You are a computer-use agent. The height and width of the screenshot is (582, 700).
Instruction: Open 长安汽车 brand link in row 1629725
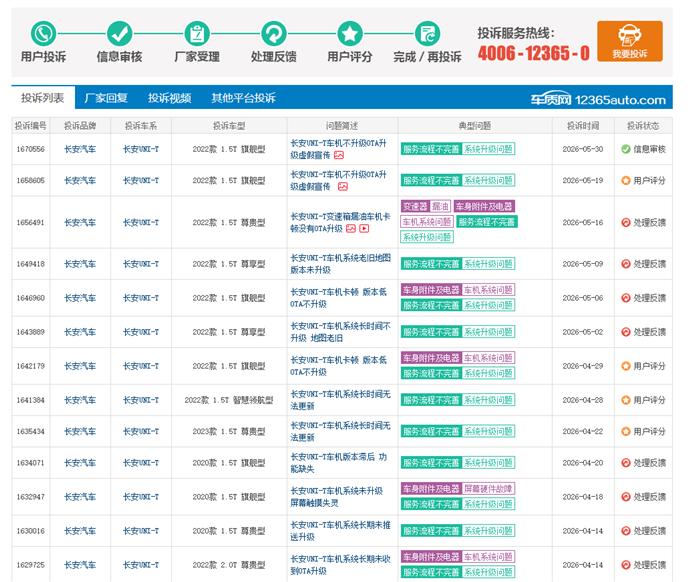tap(80, 565)
